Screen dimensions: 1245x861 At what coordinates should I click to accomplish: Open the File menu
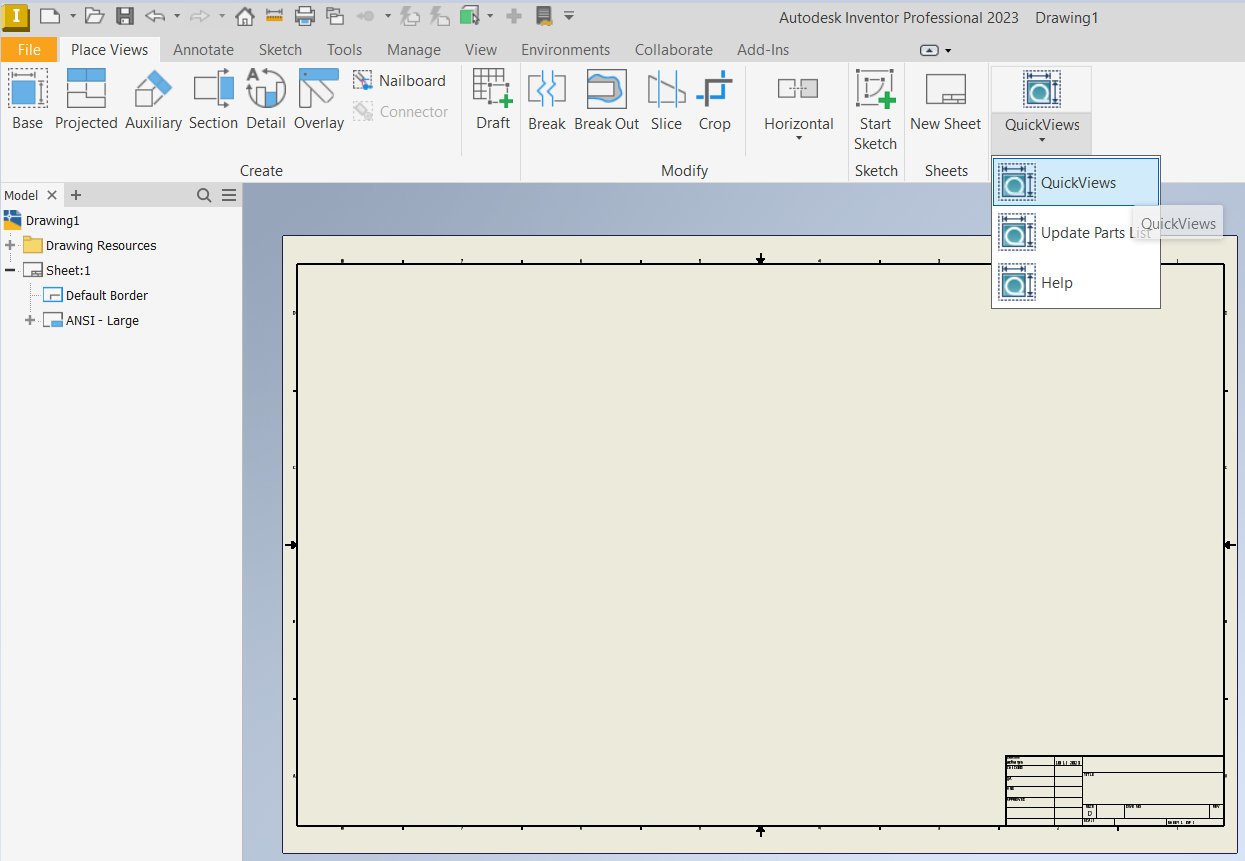click(29, 50)
